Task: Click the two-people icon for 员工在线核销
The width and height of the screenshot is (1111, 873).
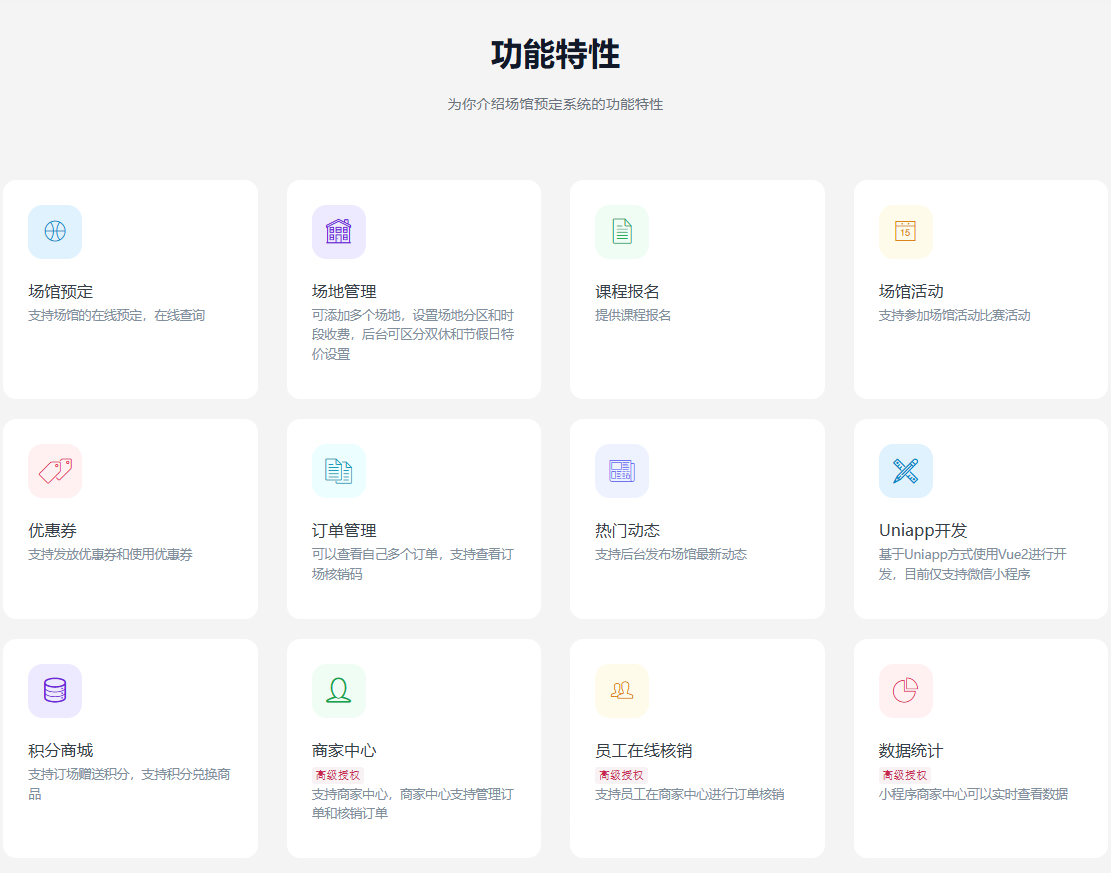Action: pyautogui.click(x=622, y=690)
